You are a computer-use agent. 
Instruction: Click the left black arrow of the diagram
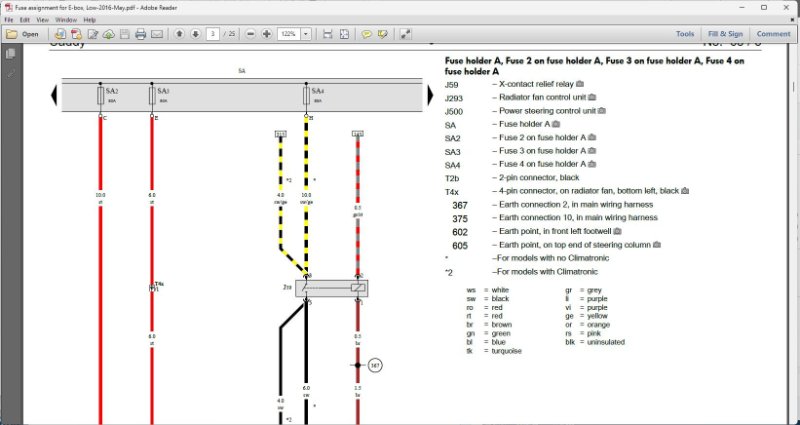click(x=54, y=95)
